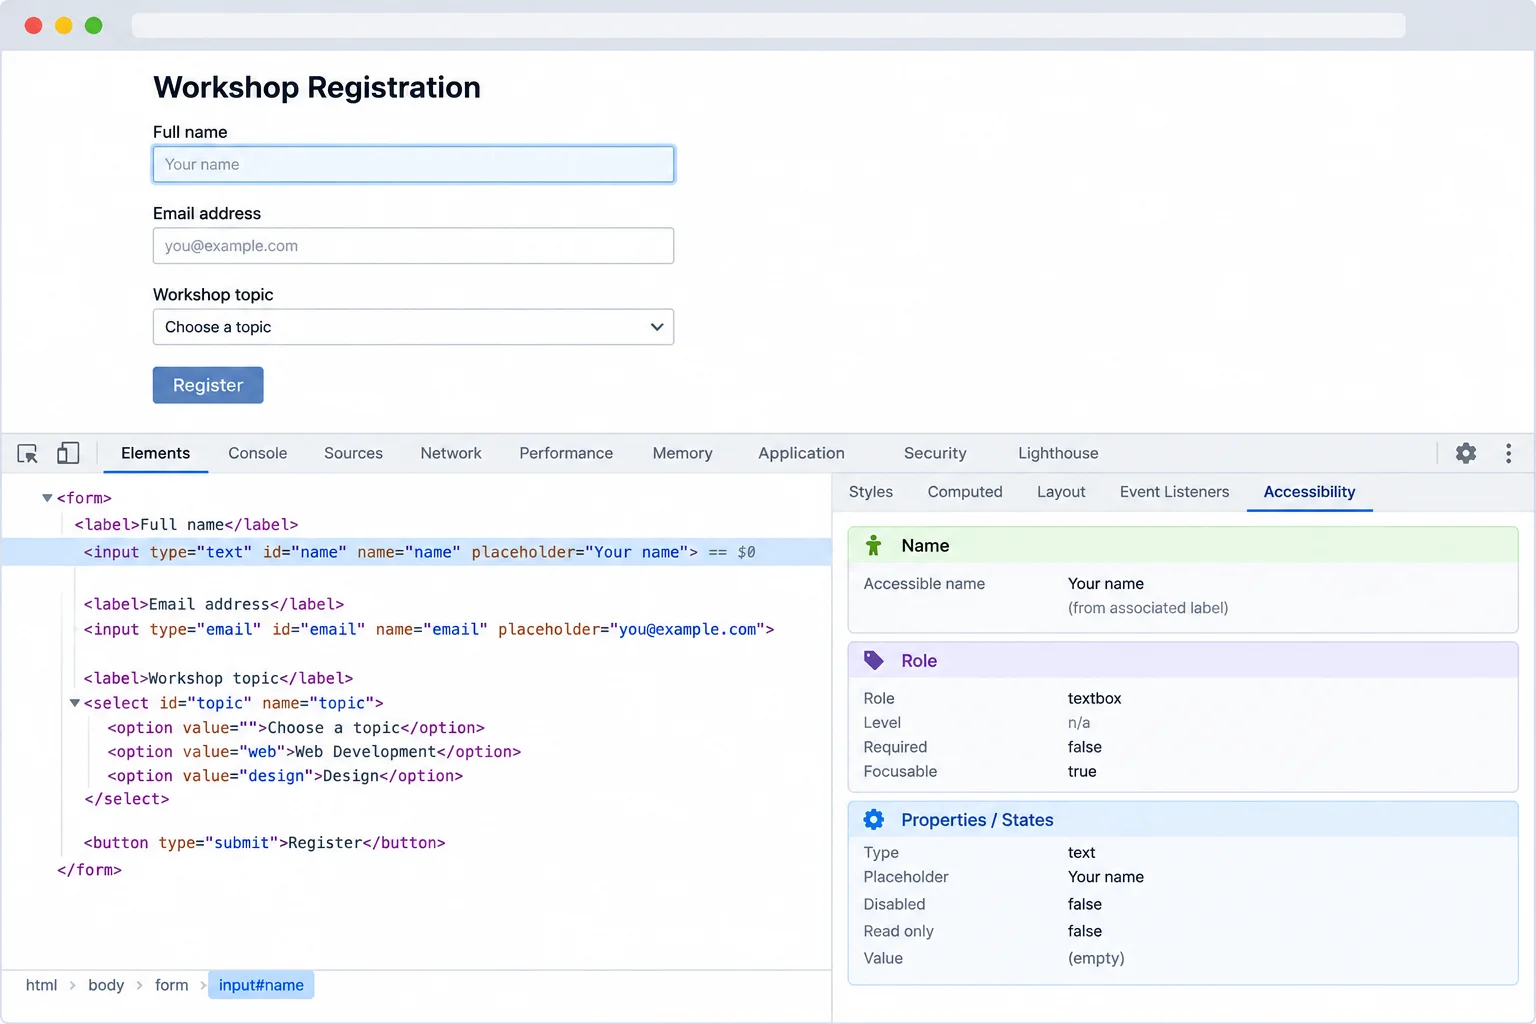Select the Web Development option node
This screenshot has width=1536, height=1024.
pos(314,752)
